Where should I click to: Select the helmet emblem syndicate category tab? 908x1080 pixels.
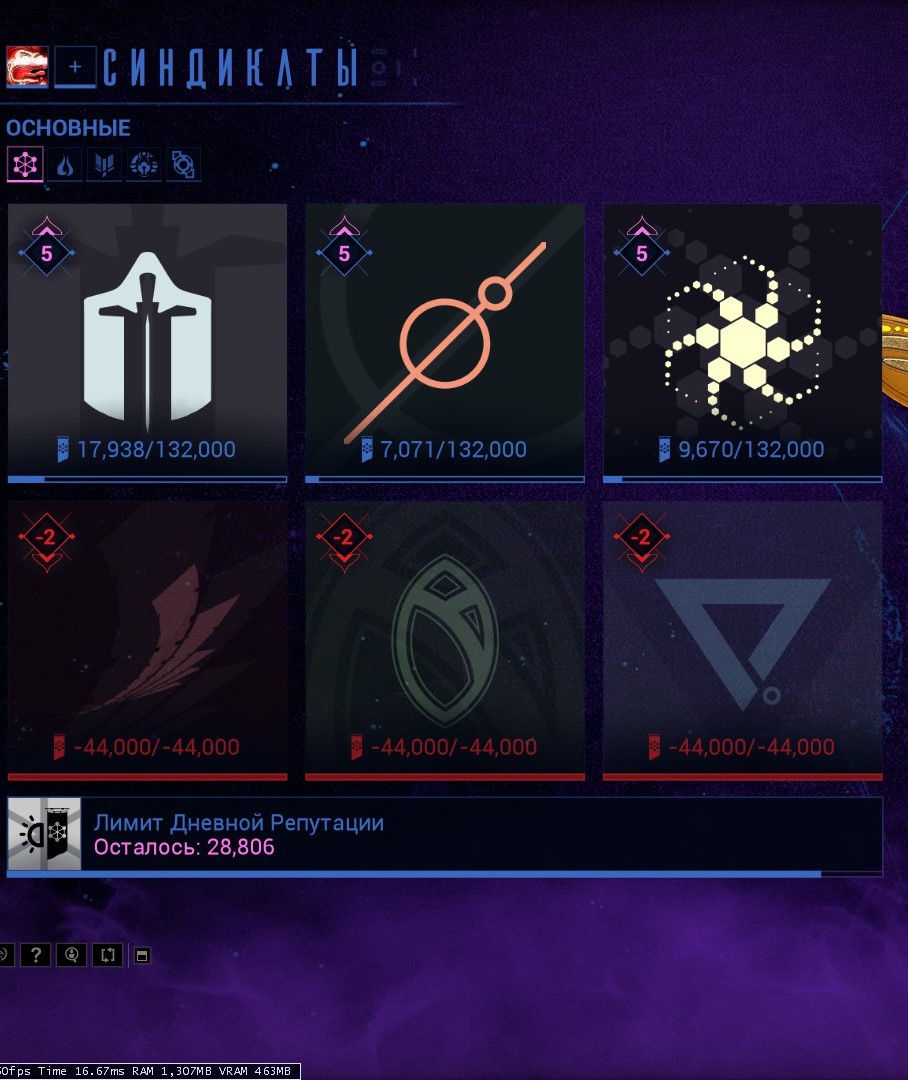[x=143, y=165]
